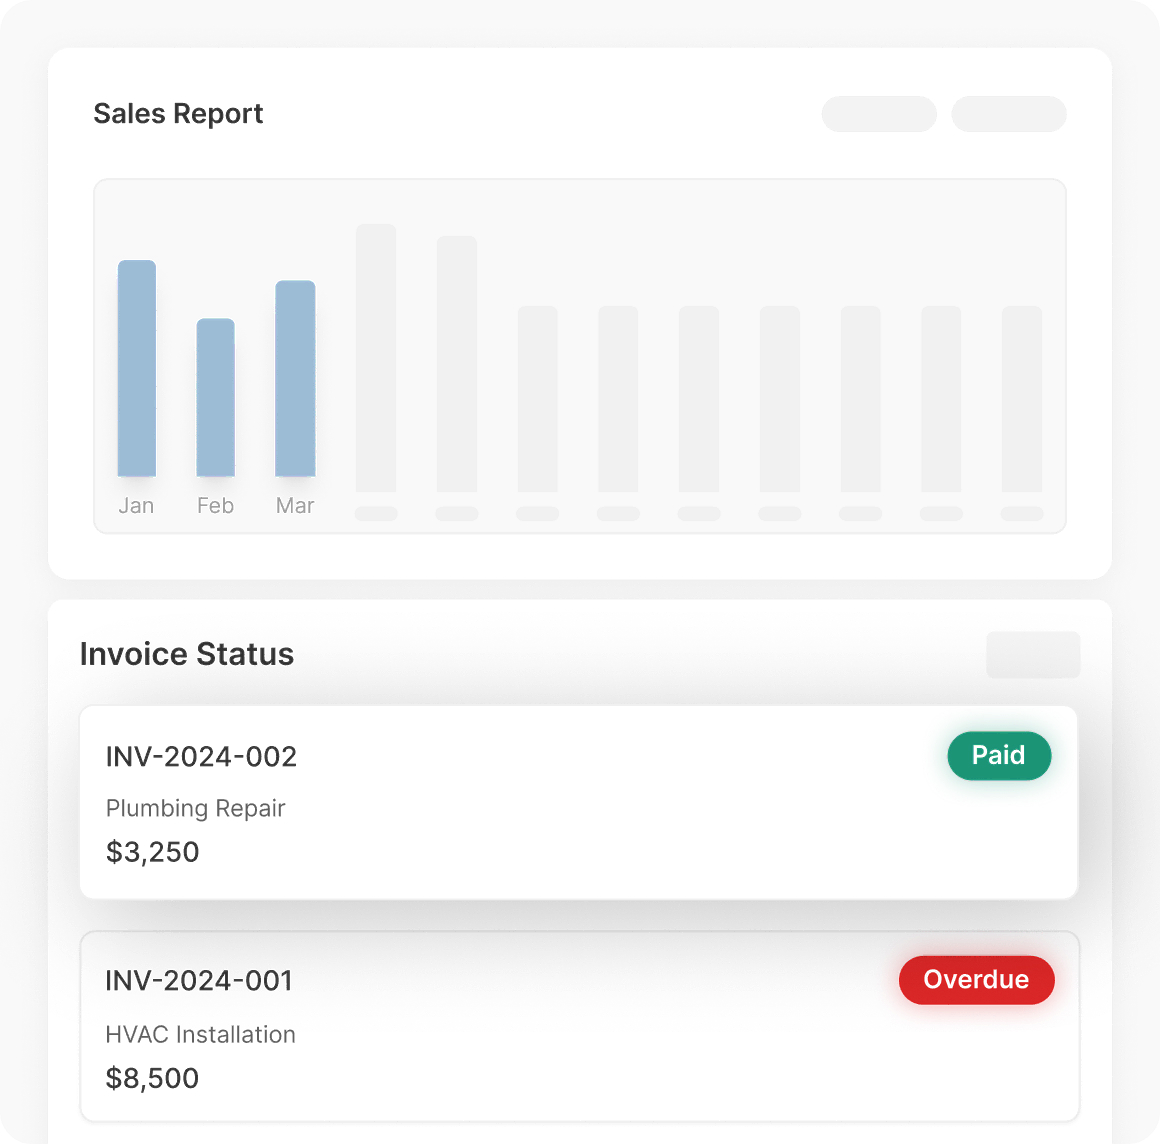Open invoice INV-2024-001
Screen dimensions: 1160x1144
click(199, 981)
